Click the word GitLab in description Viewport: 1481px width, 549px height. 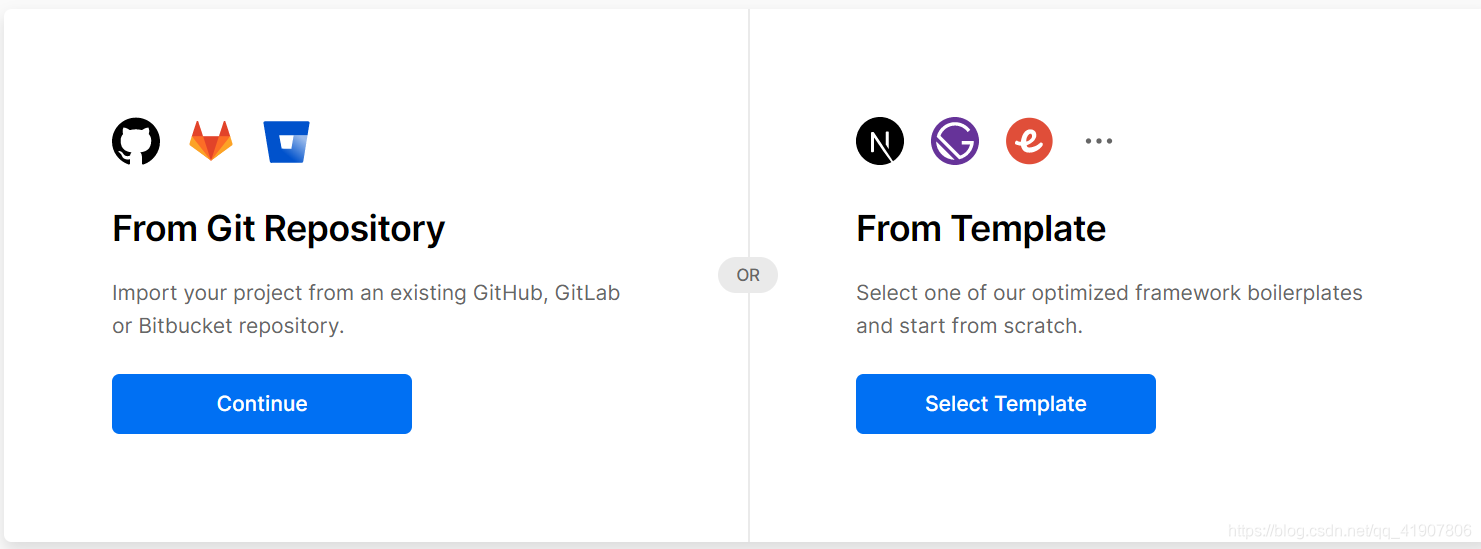tap(587, 293)
